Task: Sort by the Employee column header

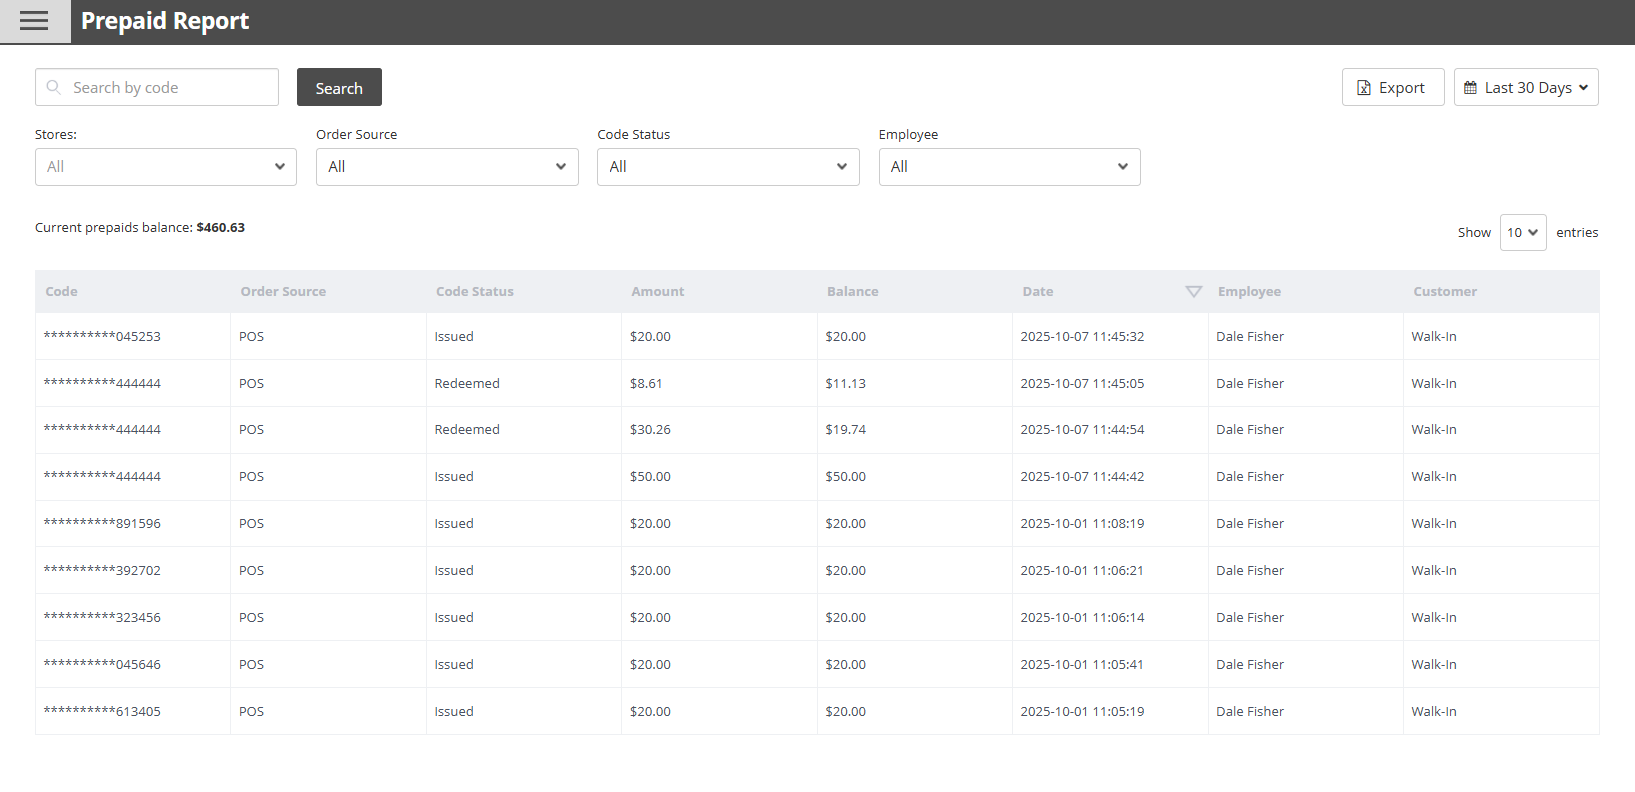Action: tap(1249, 291)
